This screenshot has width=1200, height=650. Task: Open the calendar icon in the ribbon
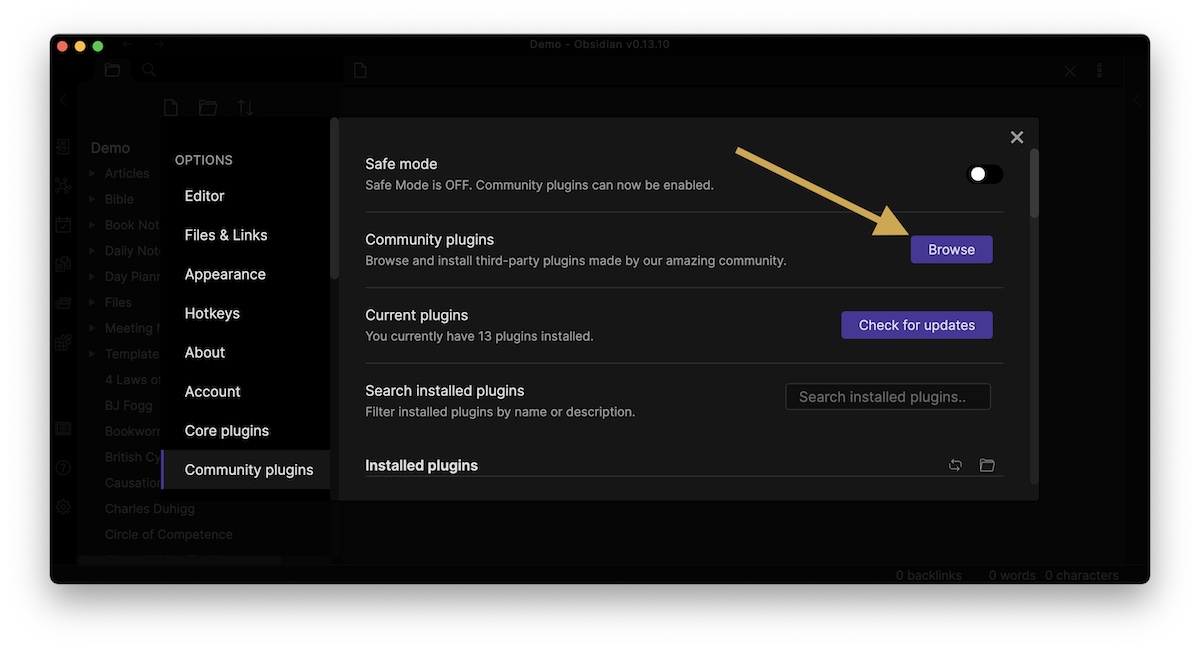tap(63, 225)
